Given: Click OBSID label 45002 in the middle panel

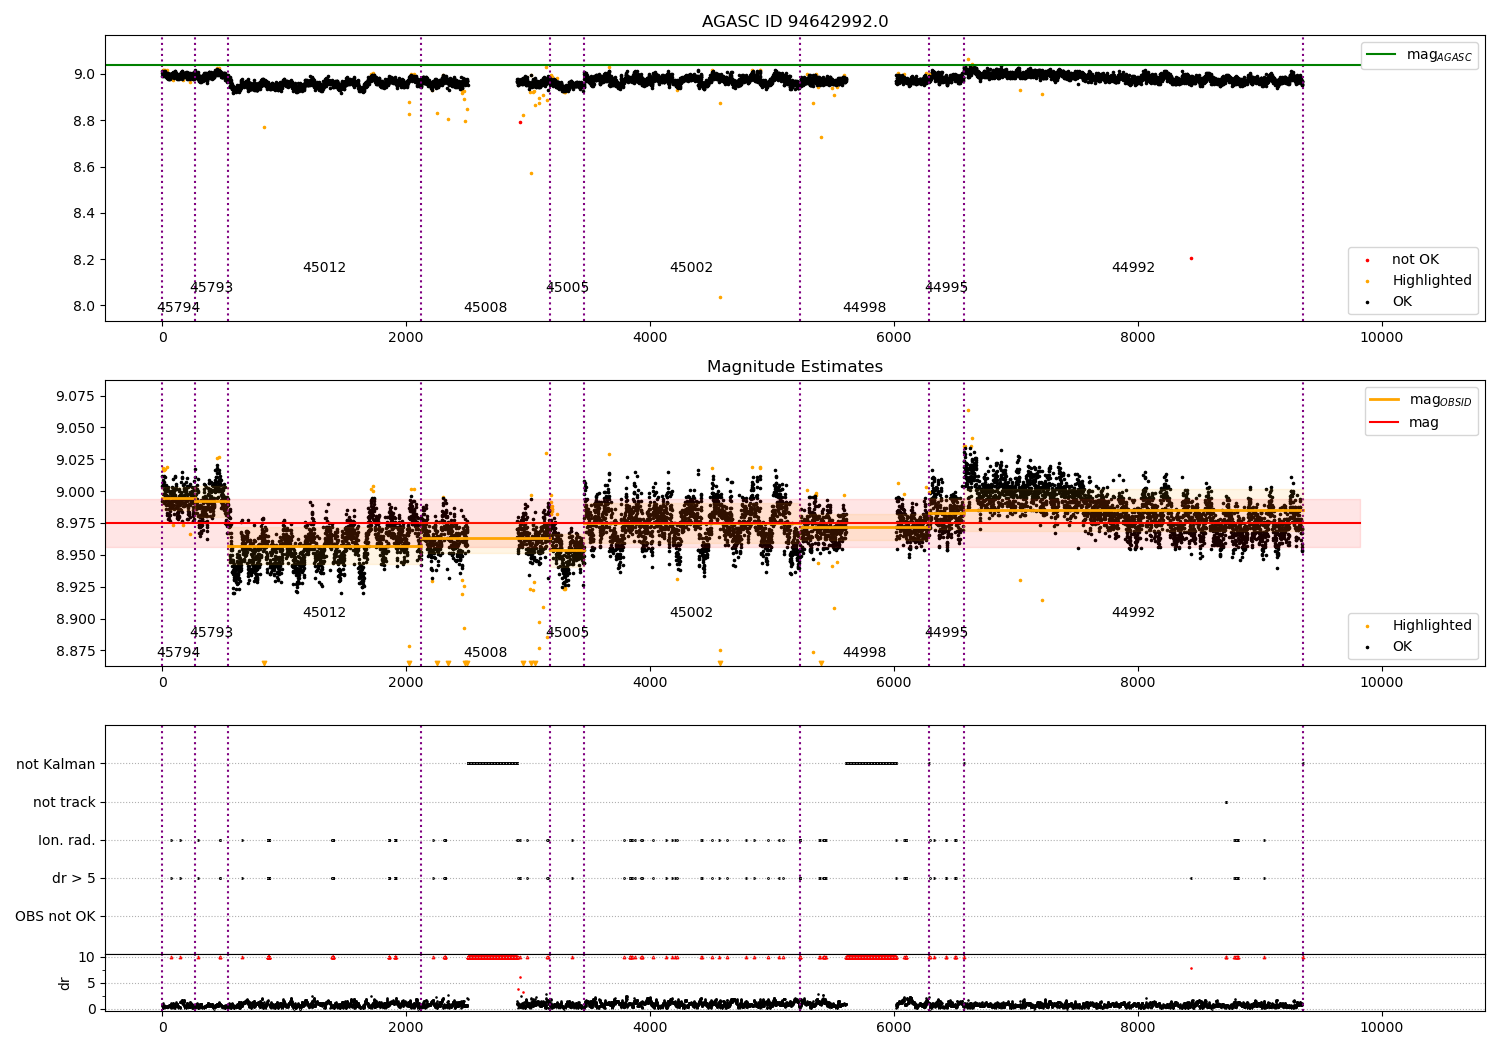Looking at the screenshot, I should [x=691, y=612].
